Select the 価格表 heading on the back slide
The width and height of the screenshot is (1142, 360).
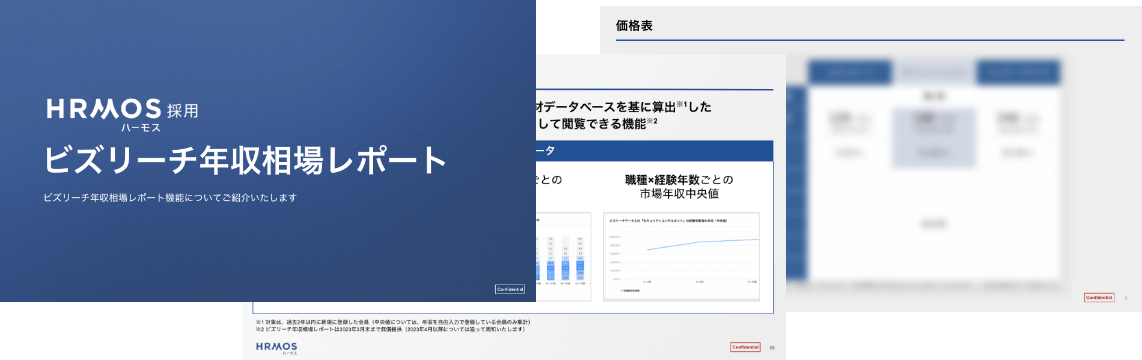pyautogui.click(x=634, y=26)
